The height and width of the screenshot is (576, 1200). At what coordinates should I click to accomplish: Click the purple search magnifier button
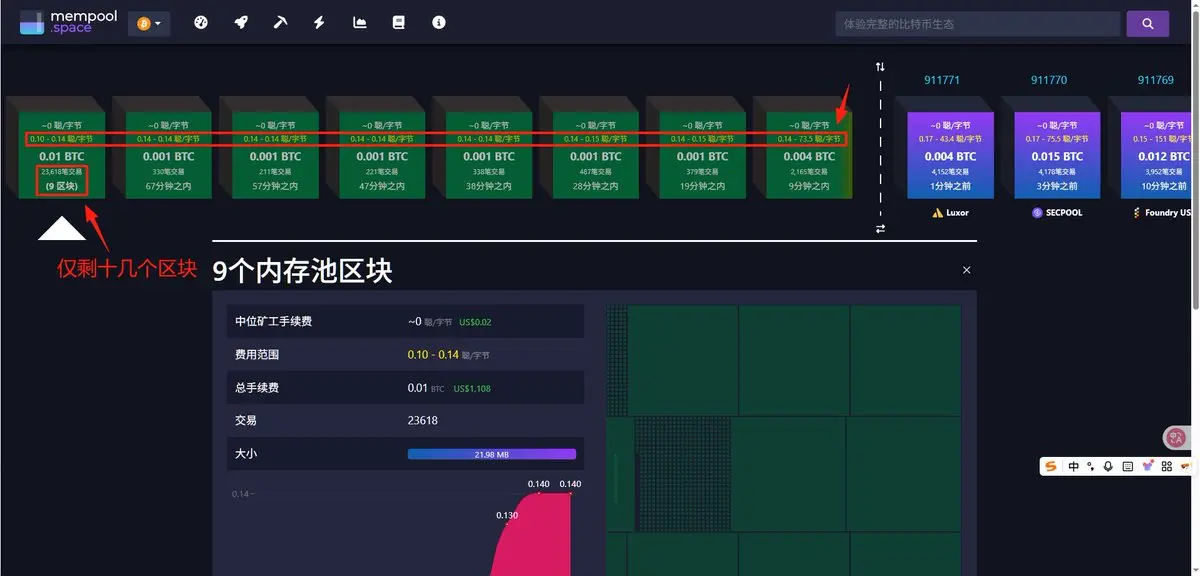1147,23
